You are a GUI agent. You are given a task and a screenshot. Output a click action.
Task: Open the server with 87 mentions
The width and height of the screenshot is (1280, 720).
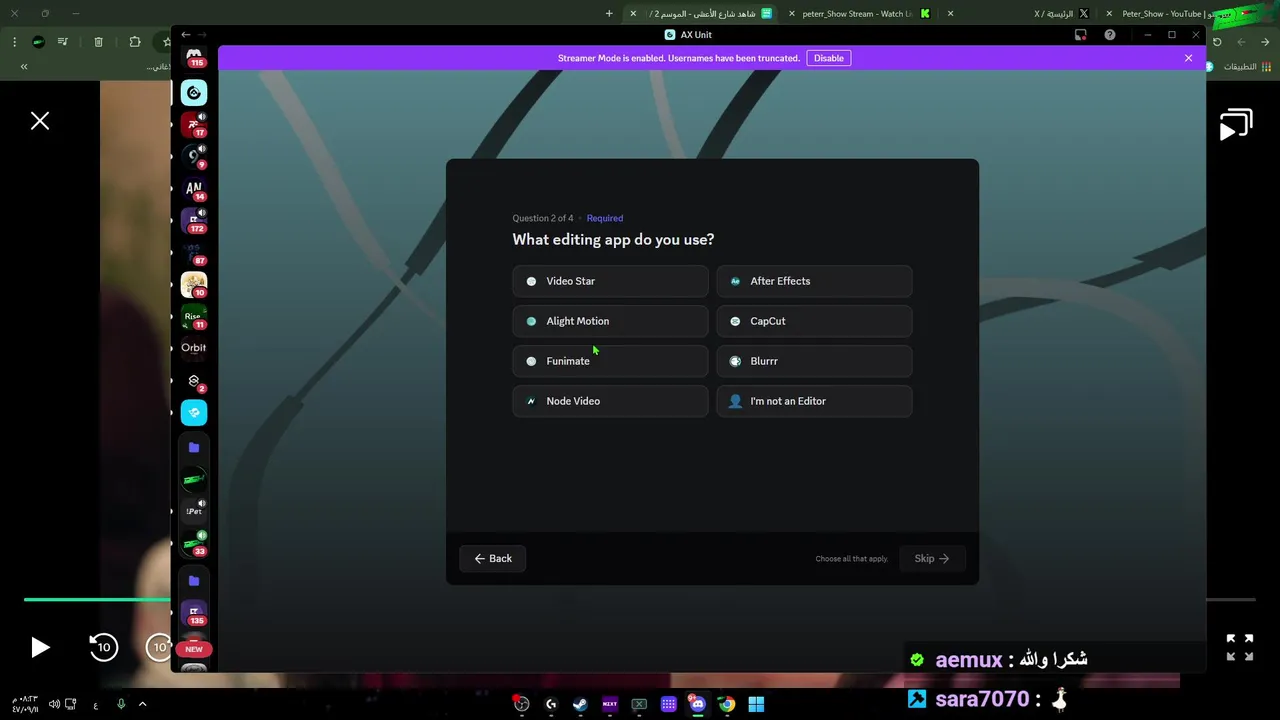tap(194, 253)
